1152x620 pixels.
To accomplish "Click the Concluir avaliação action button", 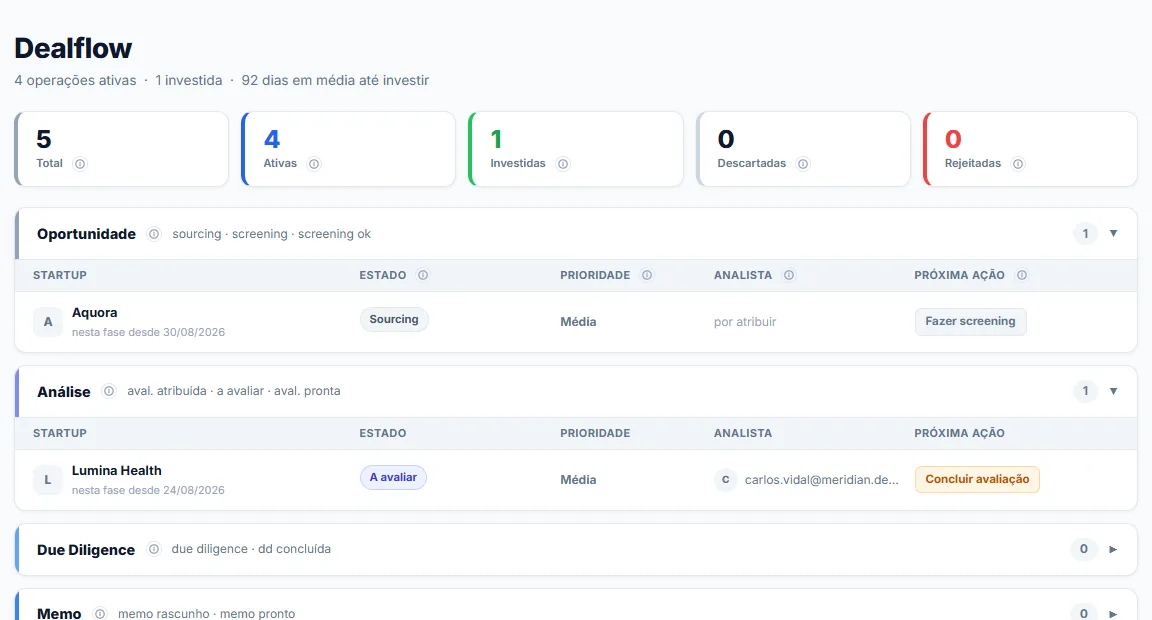I will pyautogui.click(x=976, y=479).
